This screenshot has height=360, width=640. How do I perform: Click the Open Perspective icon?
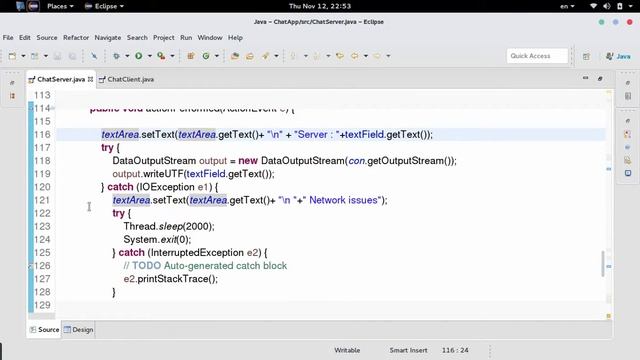(586, 56)
